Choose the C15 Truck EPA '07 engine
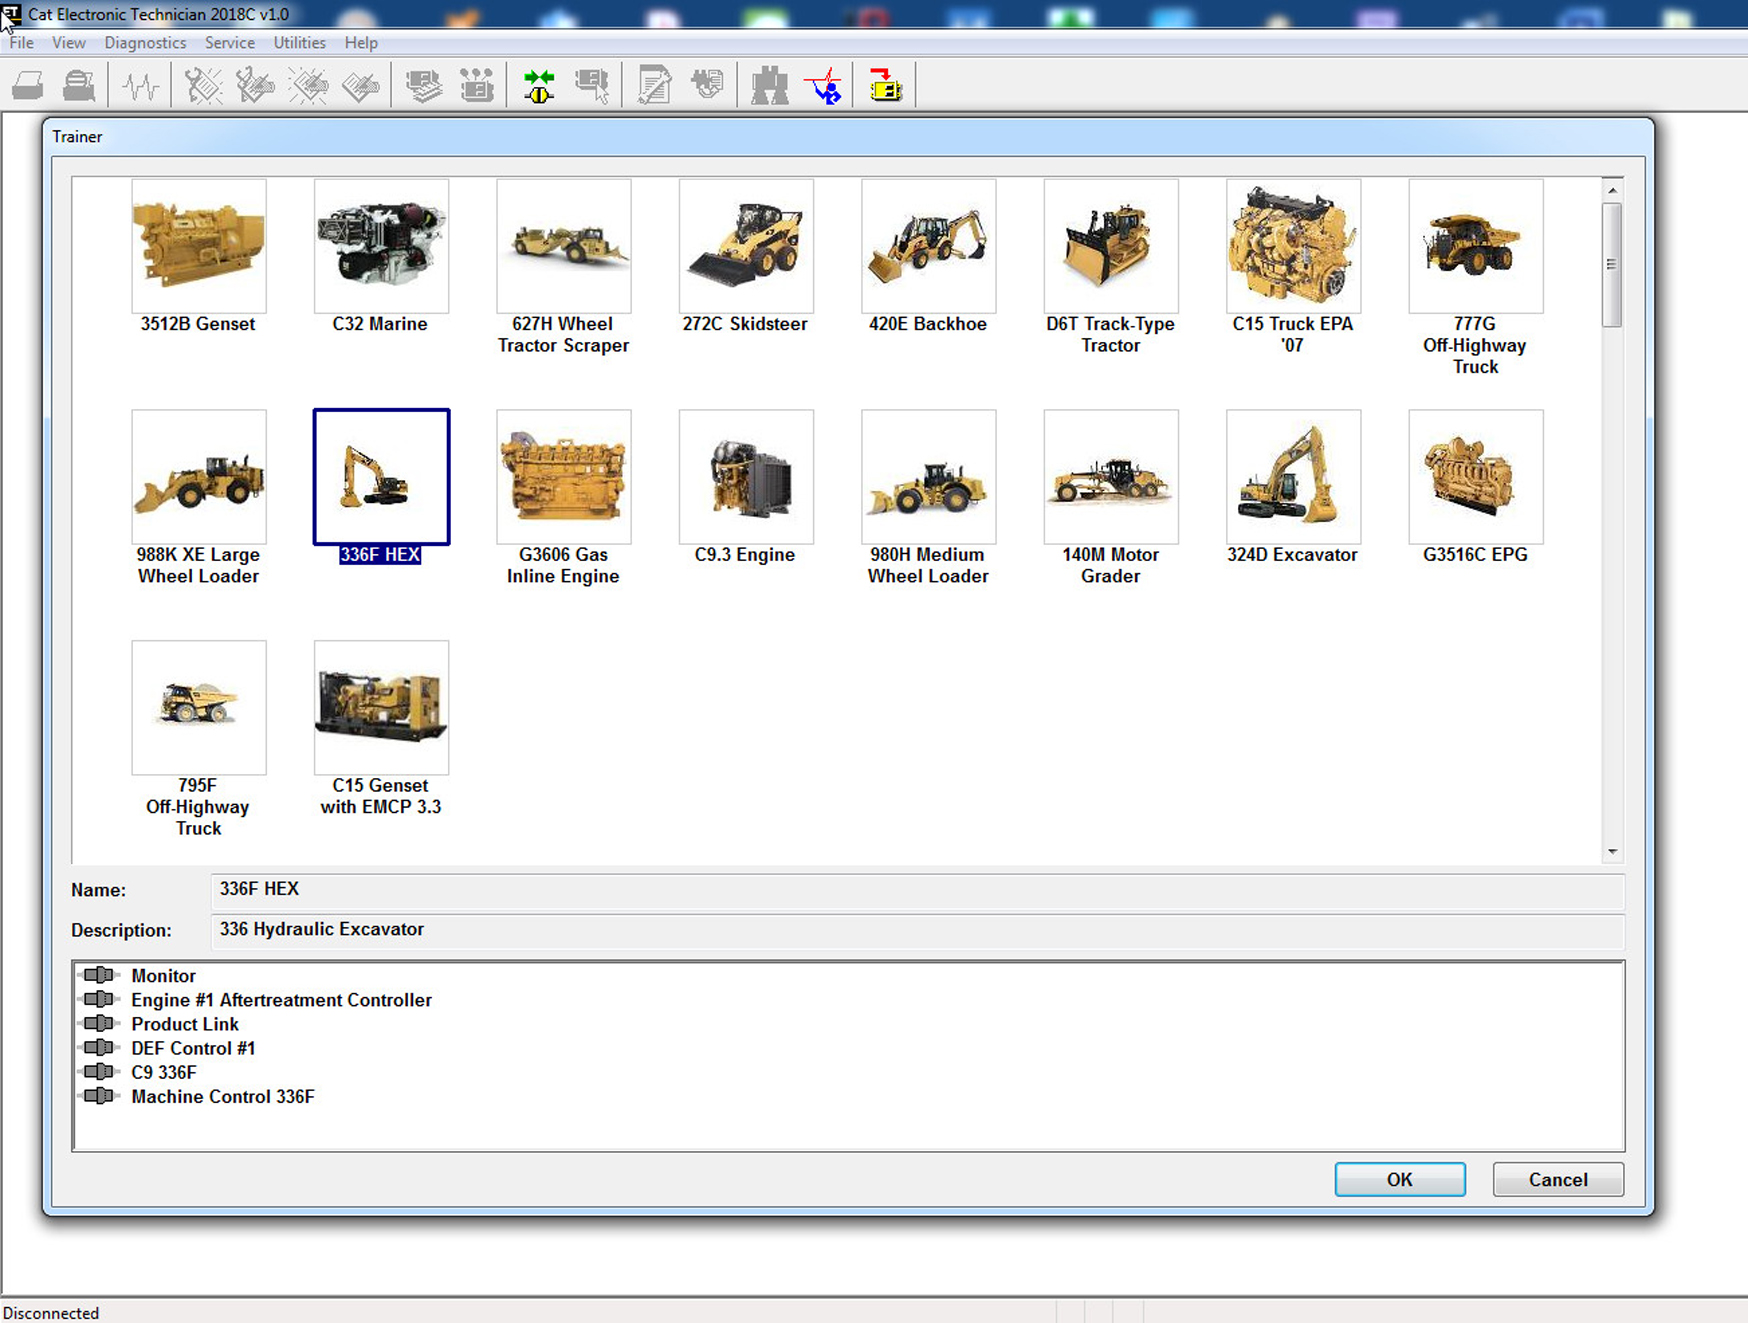 coord(1292,246)
